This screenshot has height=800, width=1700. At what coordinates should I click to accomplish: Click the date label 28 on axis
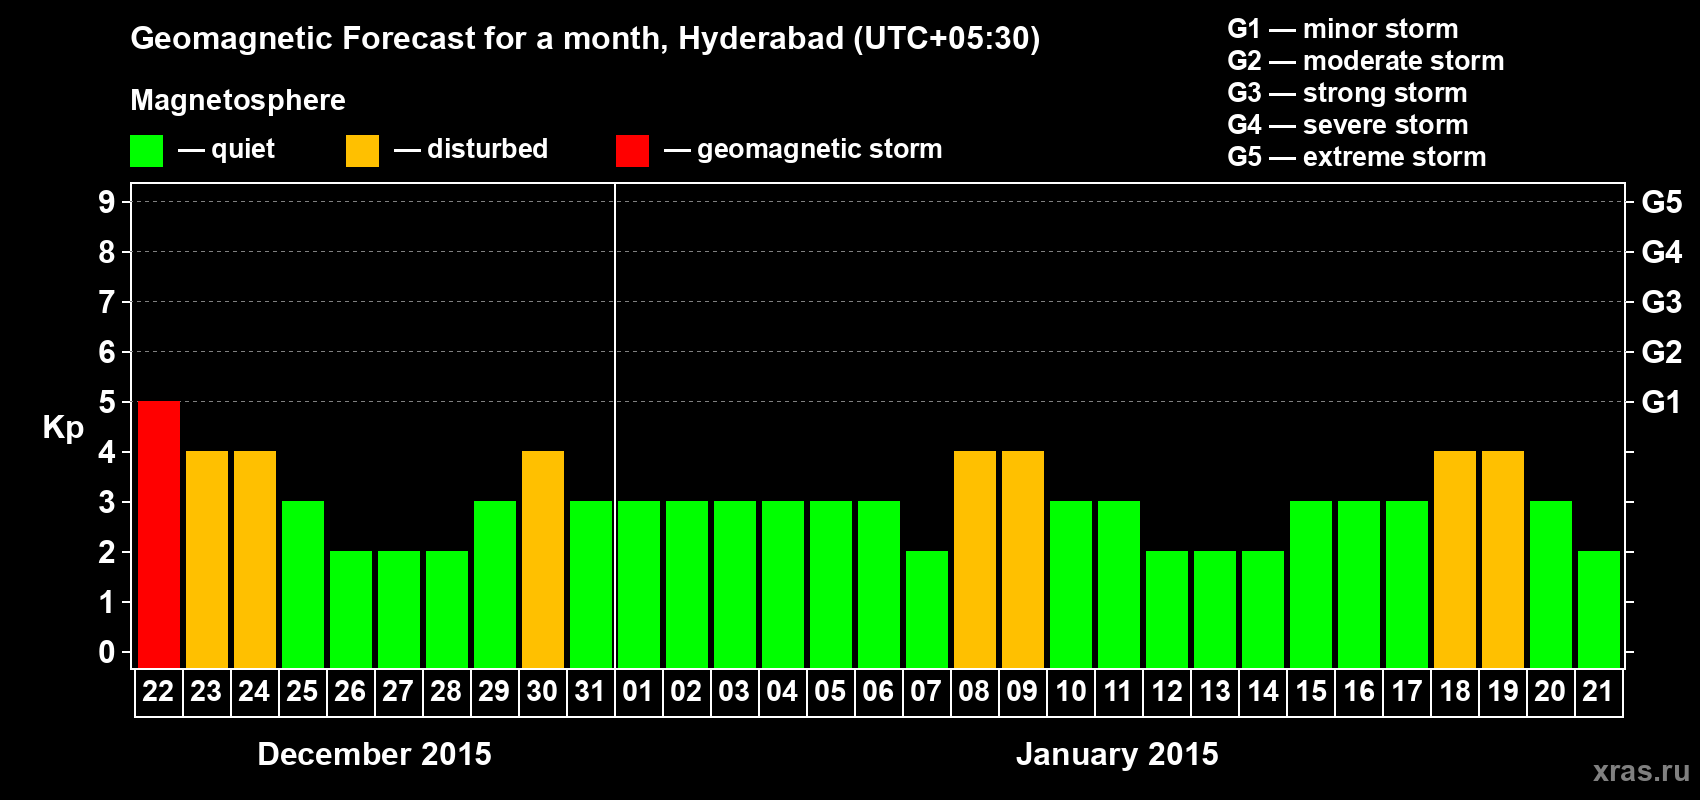pyautogui.click(x=446, y=691)
